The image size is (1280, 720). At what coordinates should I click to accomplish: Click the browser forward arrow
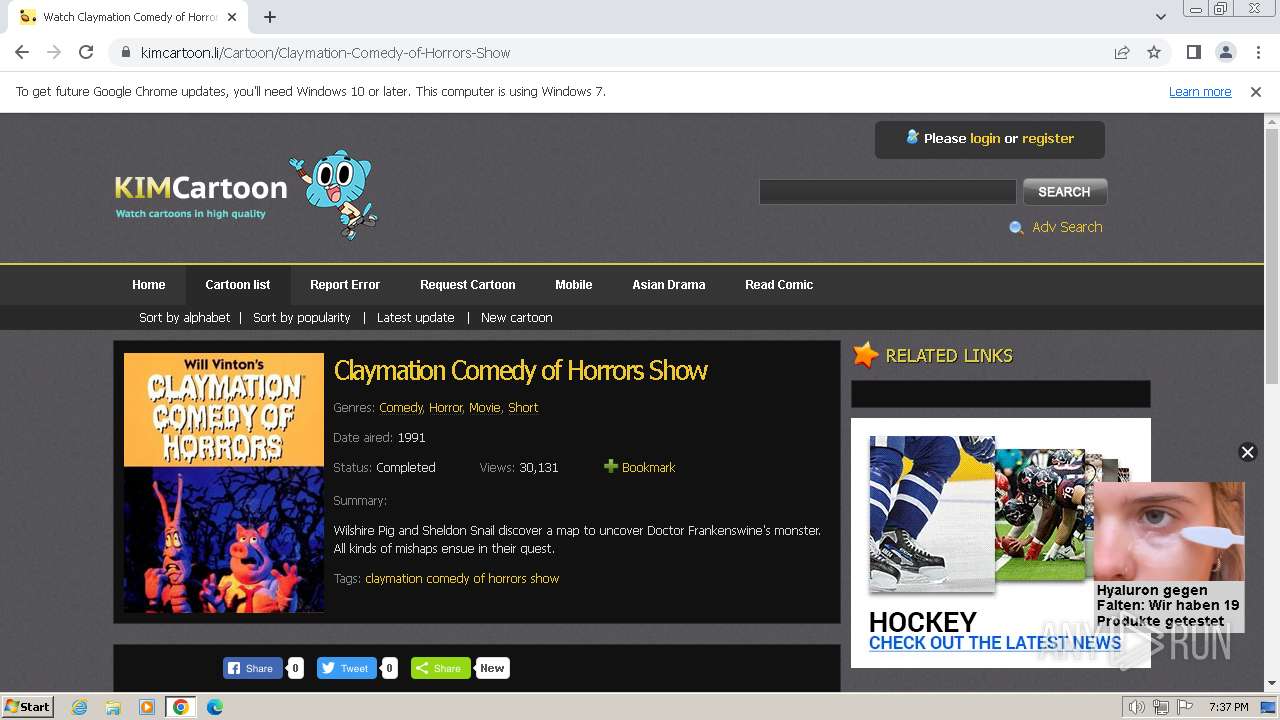tap(54, 52)
